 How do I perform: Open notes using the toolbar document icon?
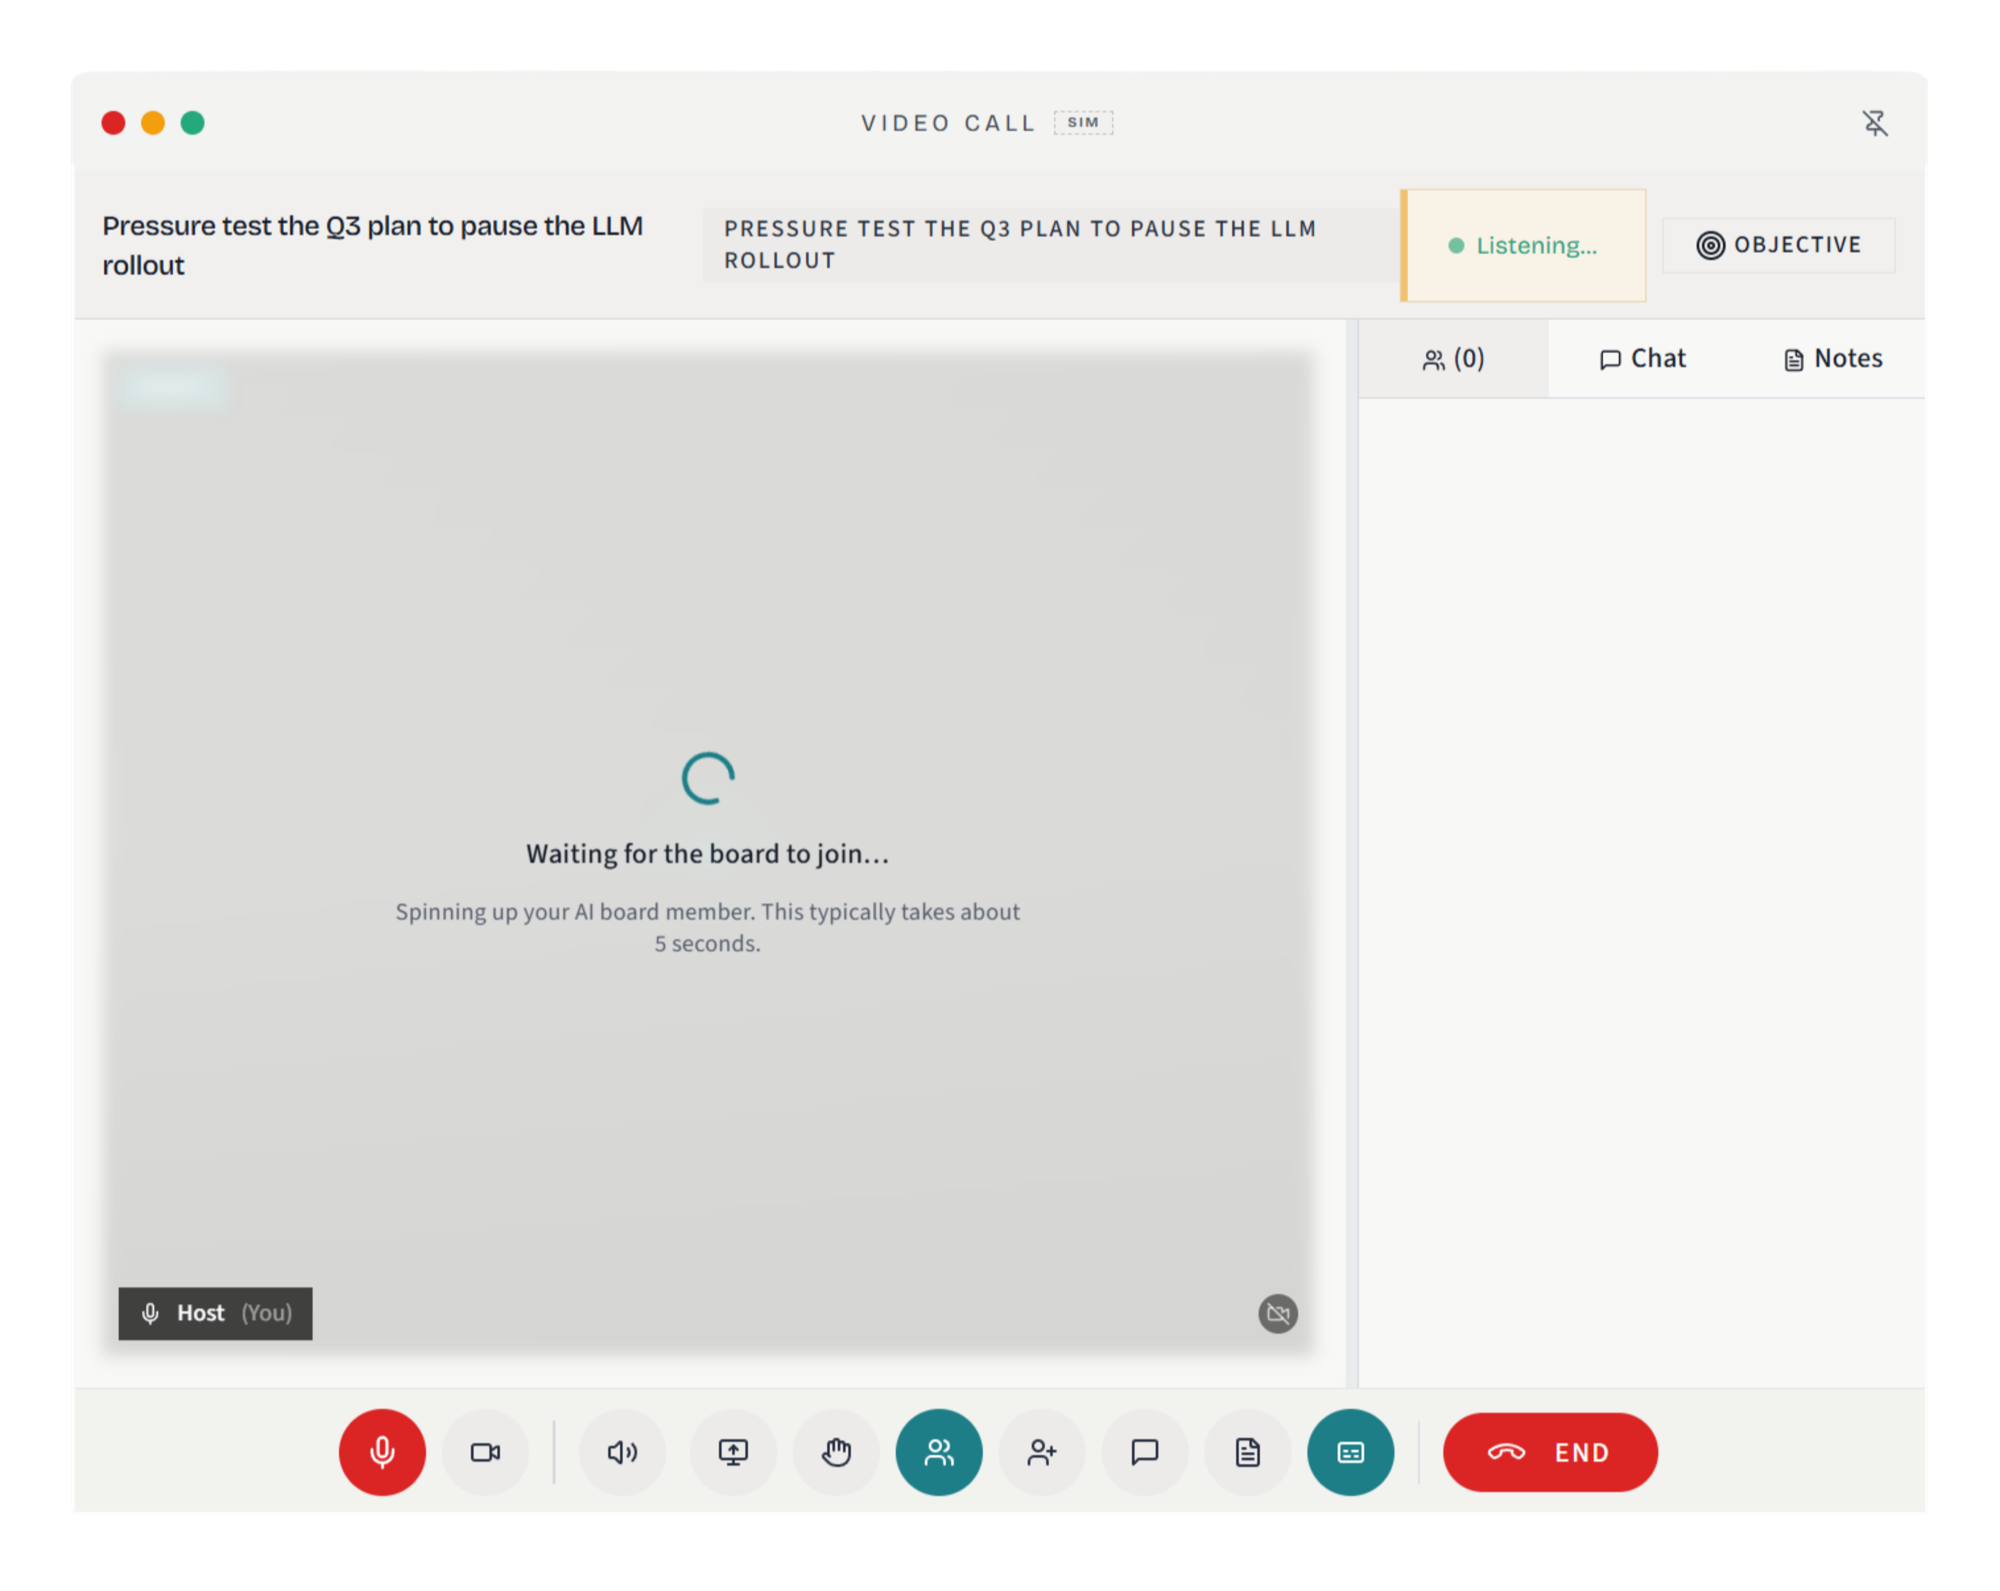point(1248,1452)
